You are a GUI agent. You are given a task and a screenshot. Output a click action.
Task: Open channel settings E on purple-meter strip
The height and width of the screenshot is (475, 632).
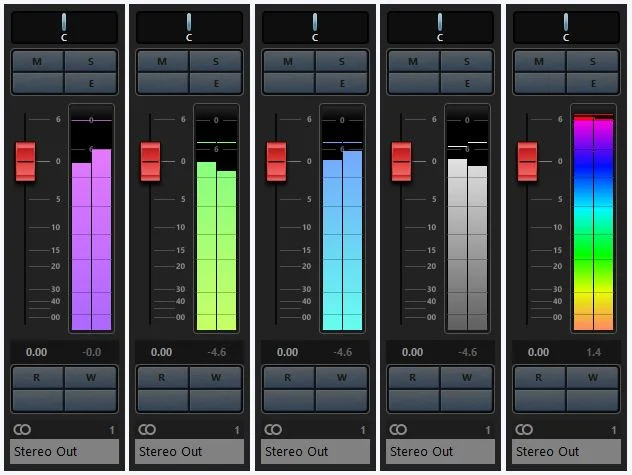coord(91,83)
